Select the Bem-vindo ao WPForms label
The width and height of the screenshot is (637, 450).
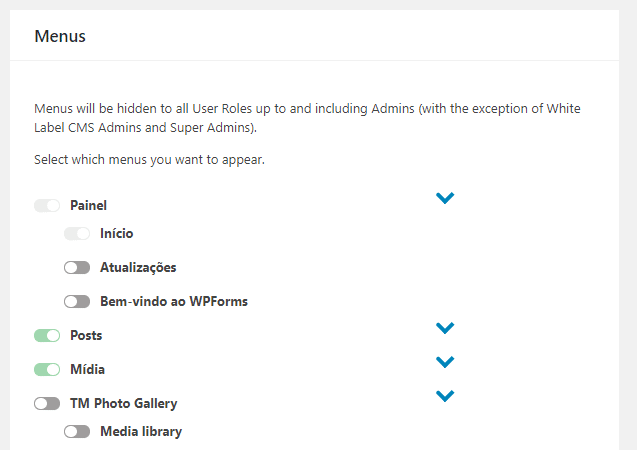(x=174, y=301)
